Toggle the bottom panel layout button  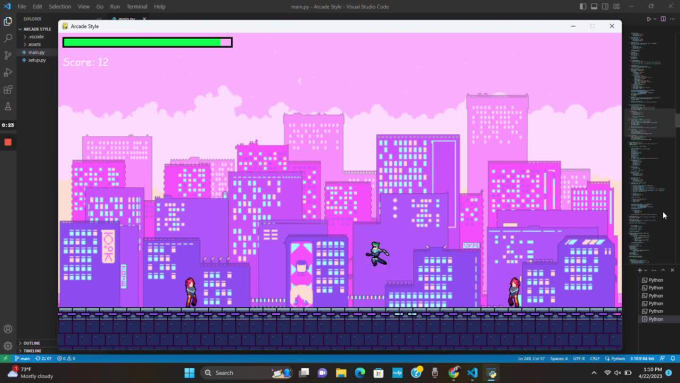click(x=594, y=7)
